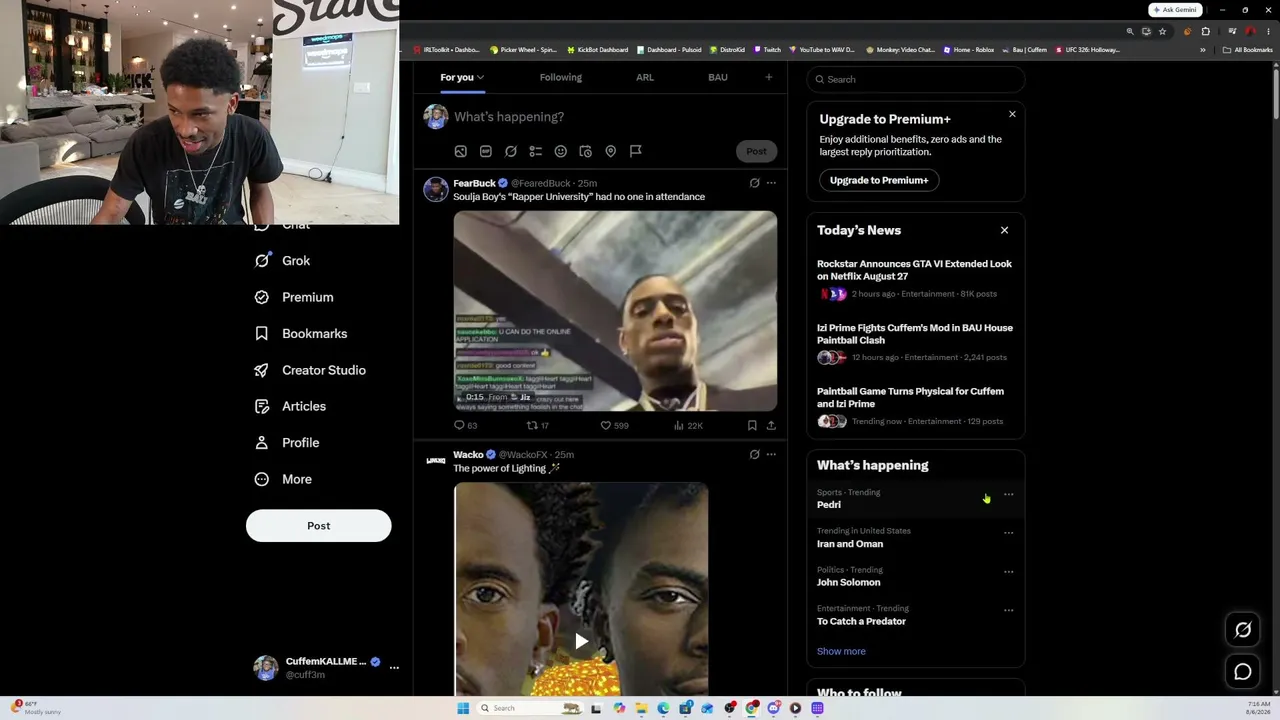The image size is (1280, 720).
Task: Open the emoji picker in composer
Action: 561,151
